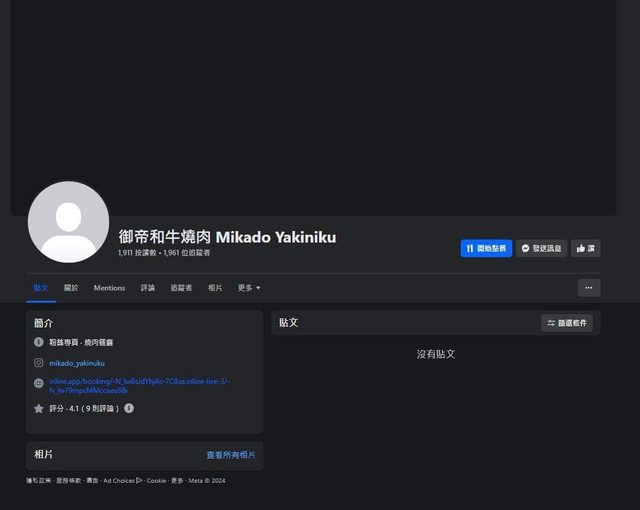The width and height of the screenshot is (640, 510).
Task: Go to the 評論 tab
Action: click(x=148, y=288)
